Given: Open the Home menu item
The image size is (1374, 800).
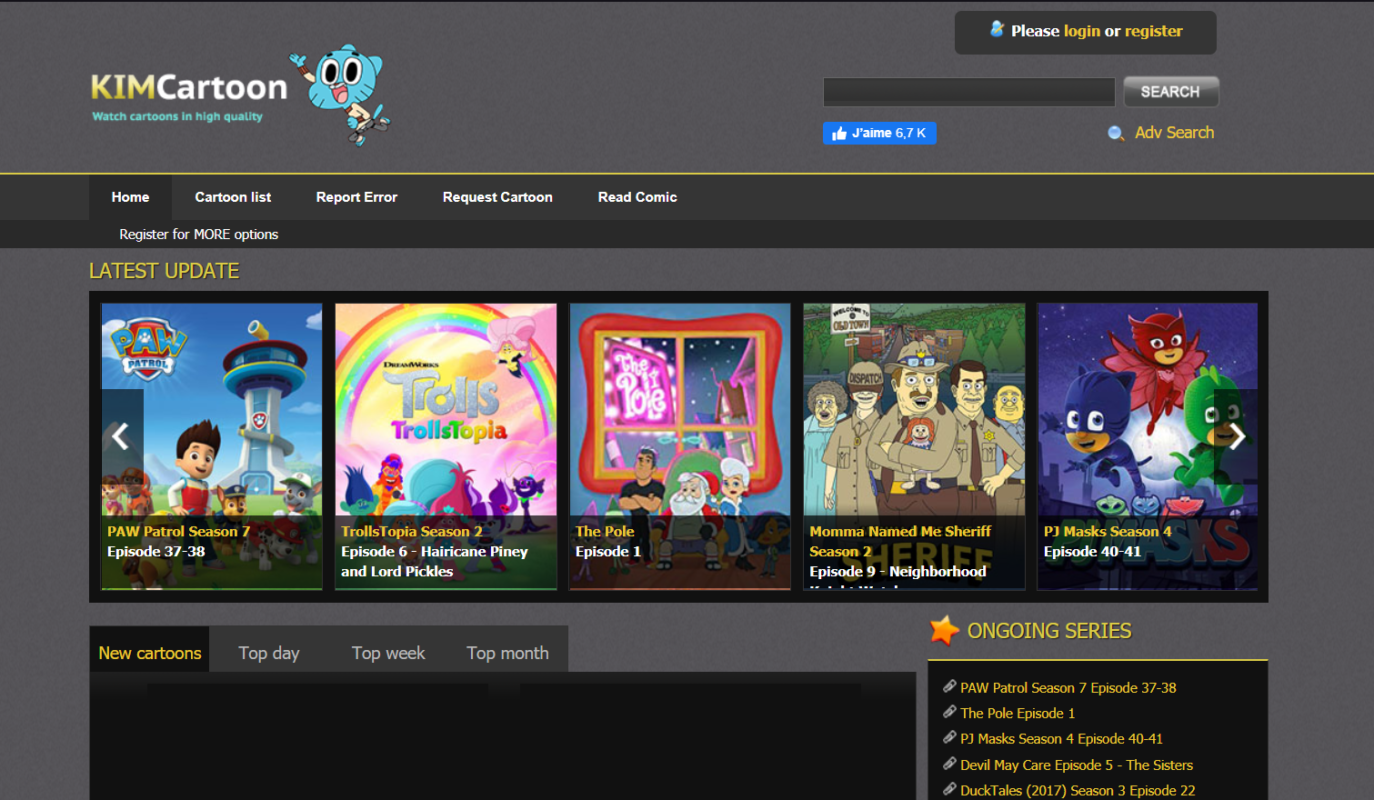Looking at the screenshot, I should coord(130,197).
